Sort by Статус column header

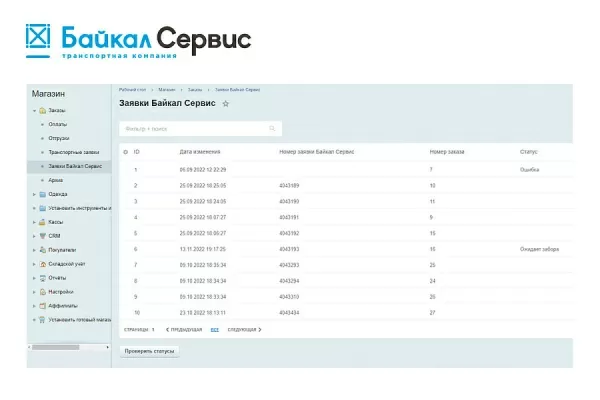pos(528,152)
